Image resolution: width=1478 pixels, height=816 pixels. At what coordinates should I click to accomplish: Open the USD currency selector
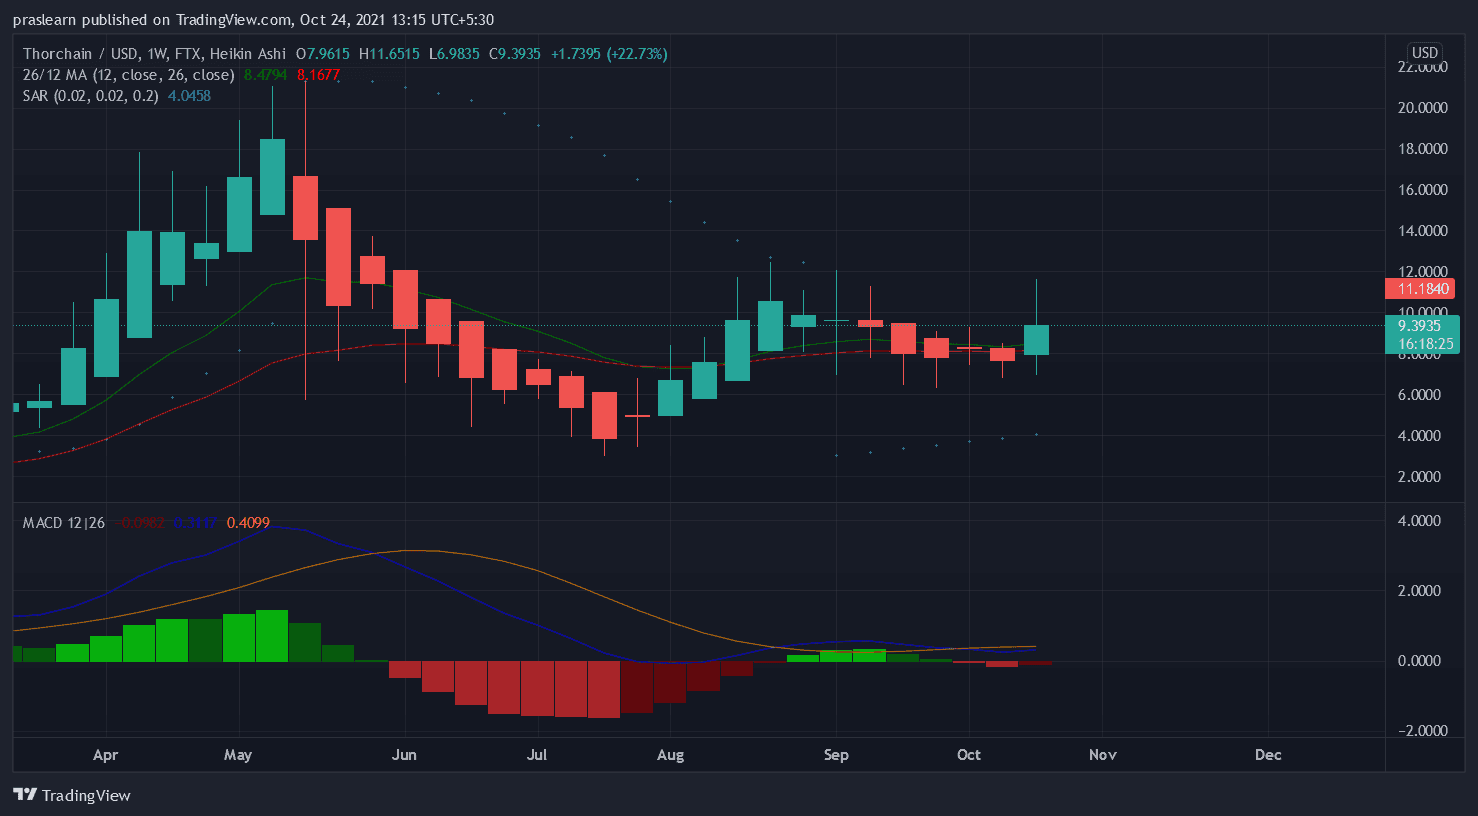tap(1425, 53)
